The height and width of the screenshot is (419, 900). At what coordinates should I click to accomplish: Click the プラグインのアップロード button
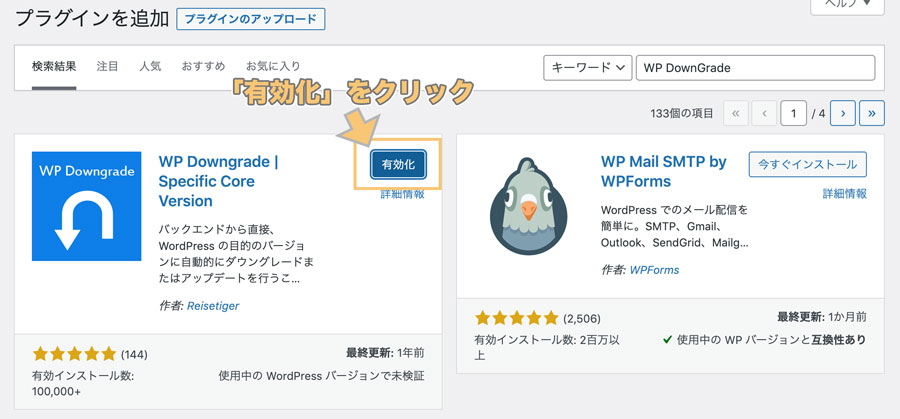click(251, 19)
